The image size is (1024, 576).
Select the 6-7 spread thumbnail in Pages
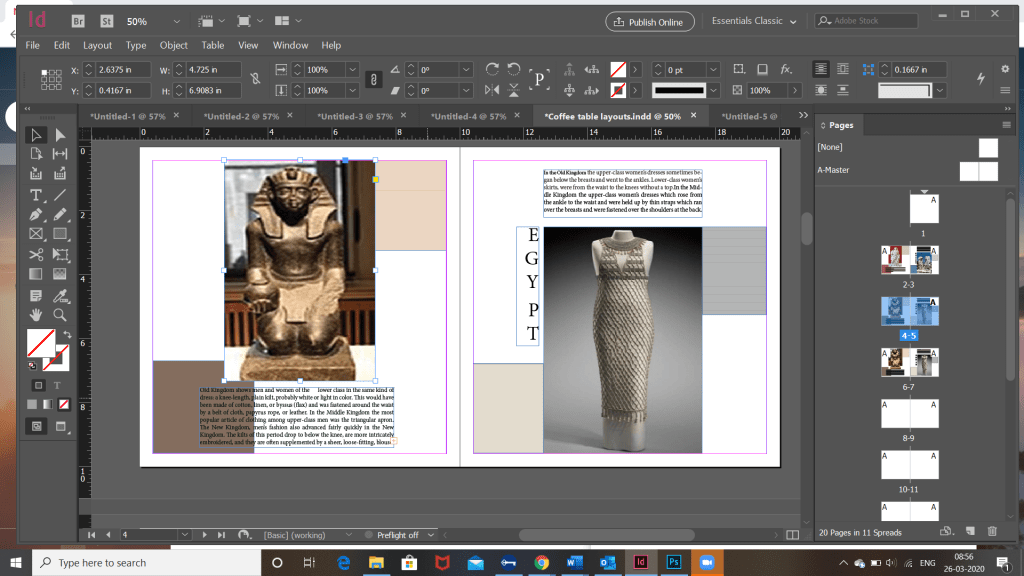(909, 362)
